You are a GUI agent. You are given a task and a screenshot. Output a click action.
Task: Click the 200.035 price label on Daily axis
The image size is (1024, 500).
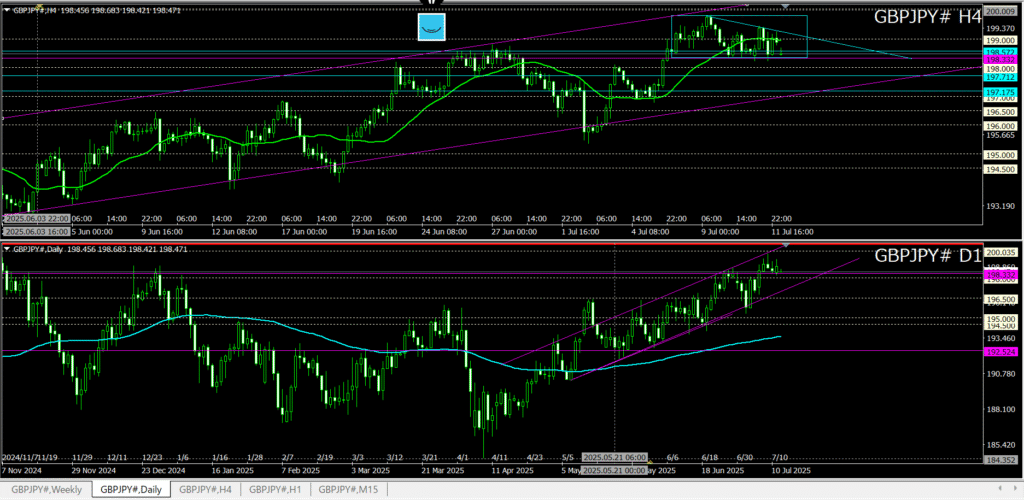pos(1000,252)
